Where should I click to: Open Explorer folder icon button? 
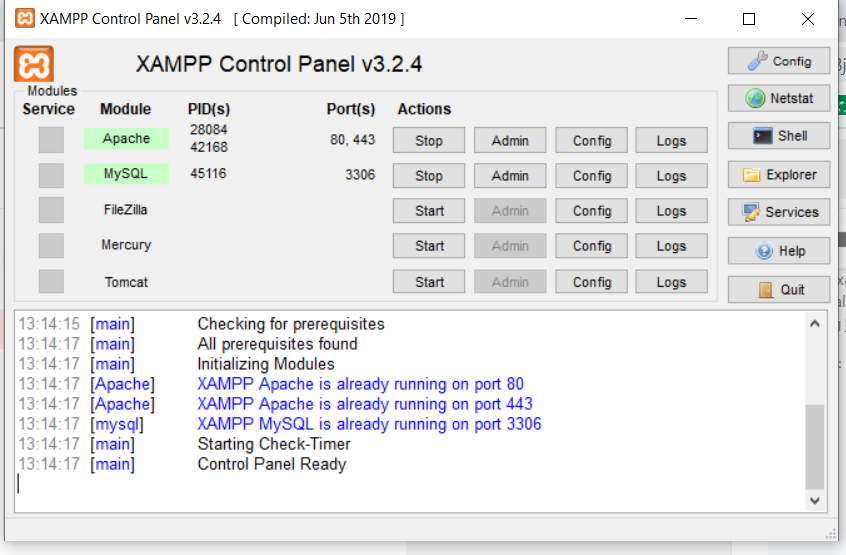click(x=779, y=175)
